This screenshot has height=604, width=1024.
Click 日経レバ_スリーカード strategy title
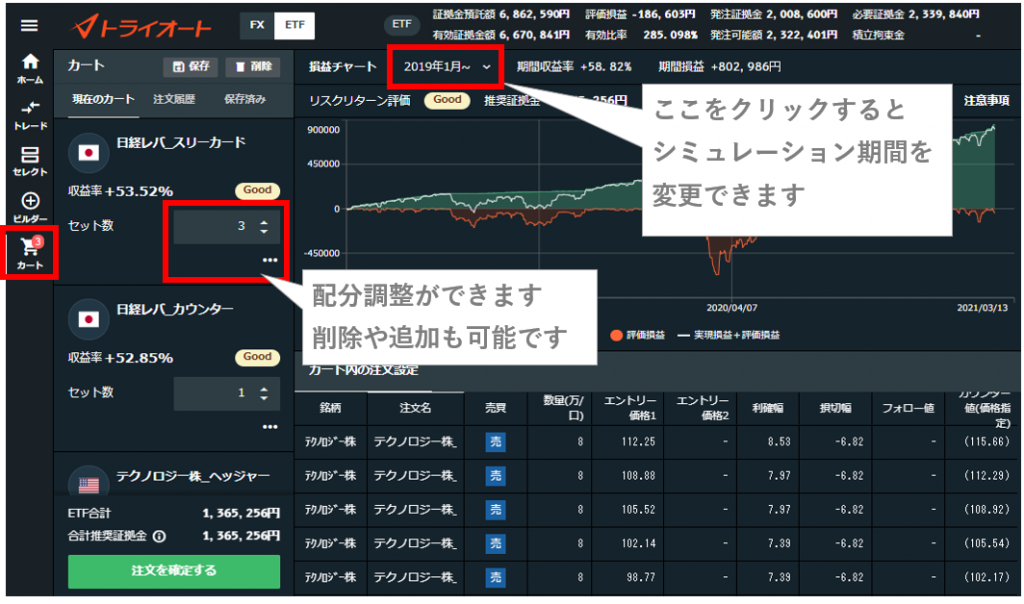[x=181, y=142]
